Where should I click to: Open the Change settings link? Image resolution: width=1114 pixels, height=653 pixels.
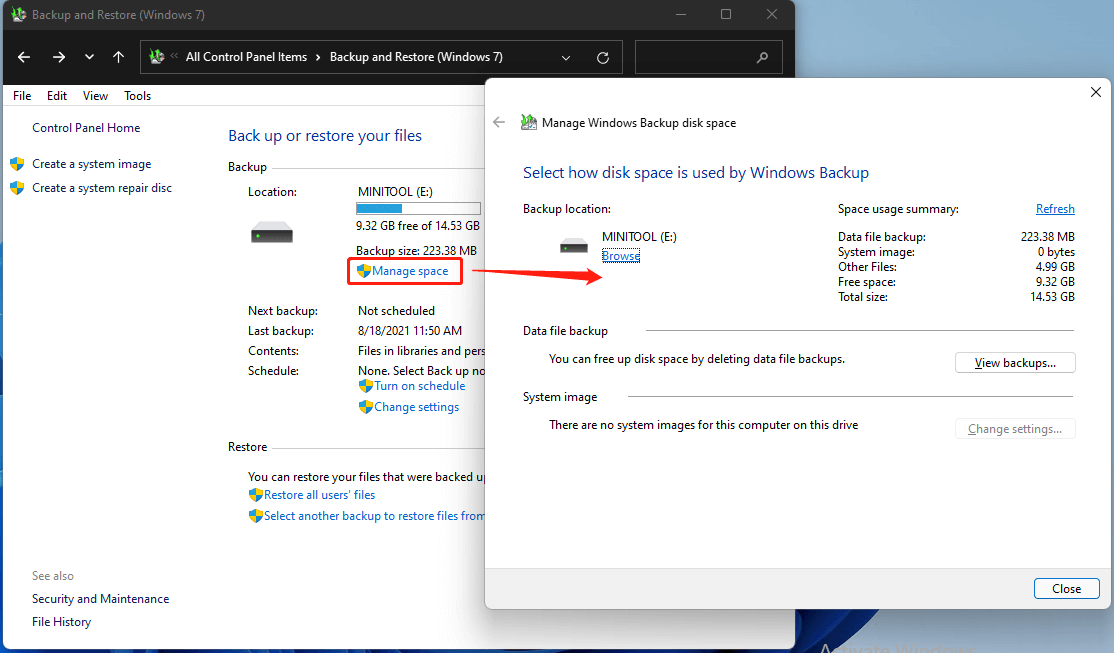[x=416, y=407]
